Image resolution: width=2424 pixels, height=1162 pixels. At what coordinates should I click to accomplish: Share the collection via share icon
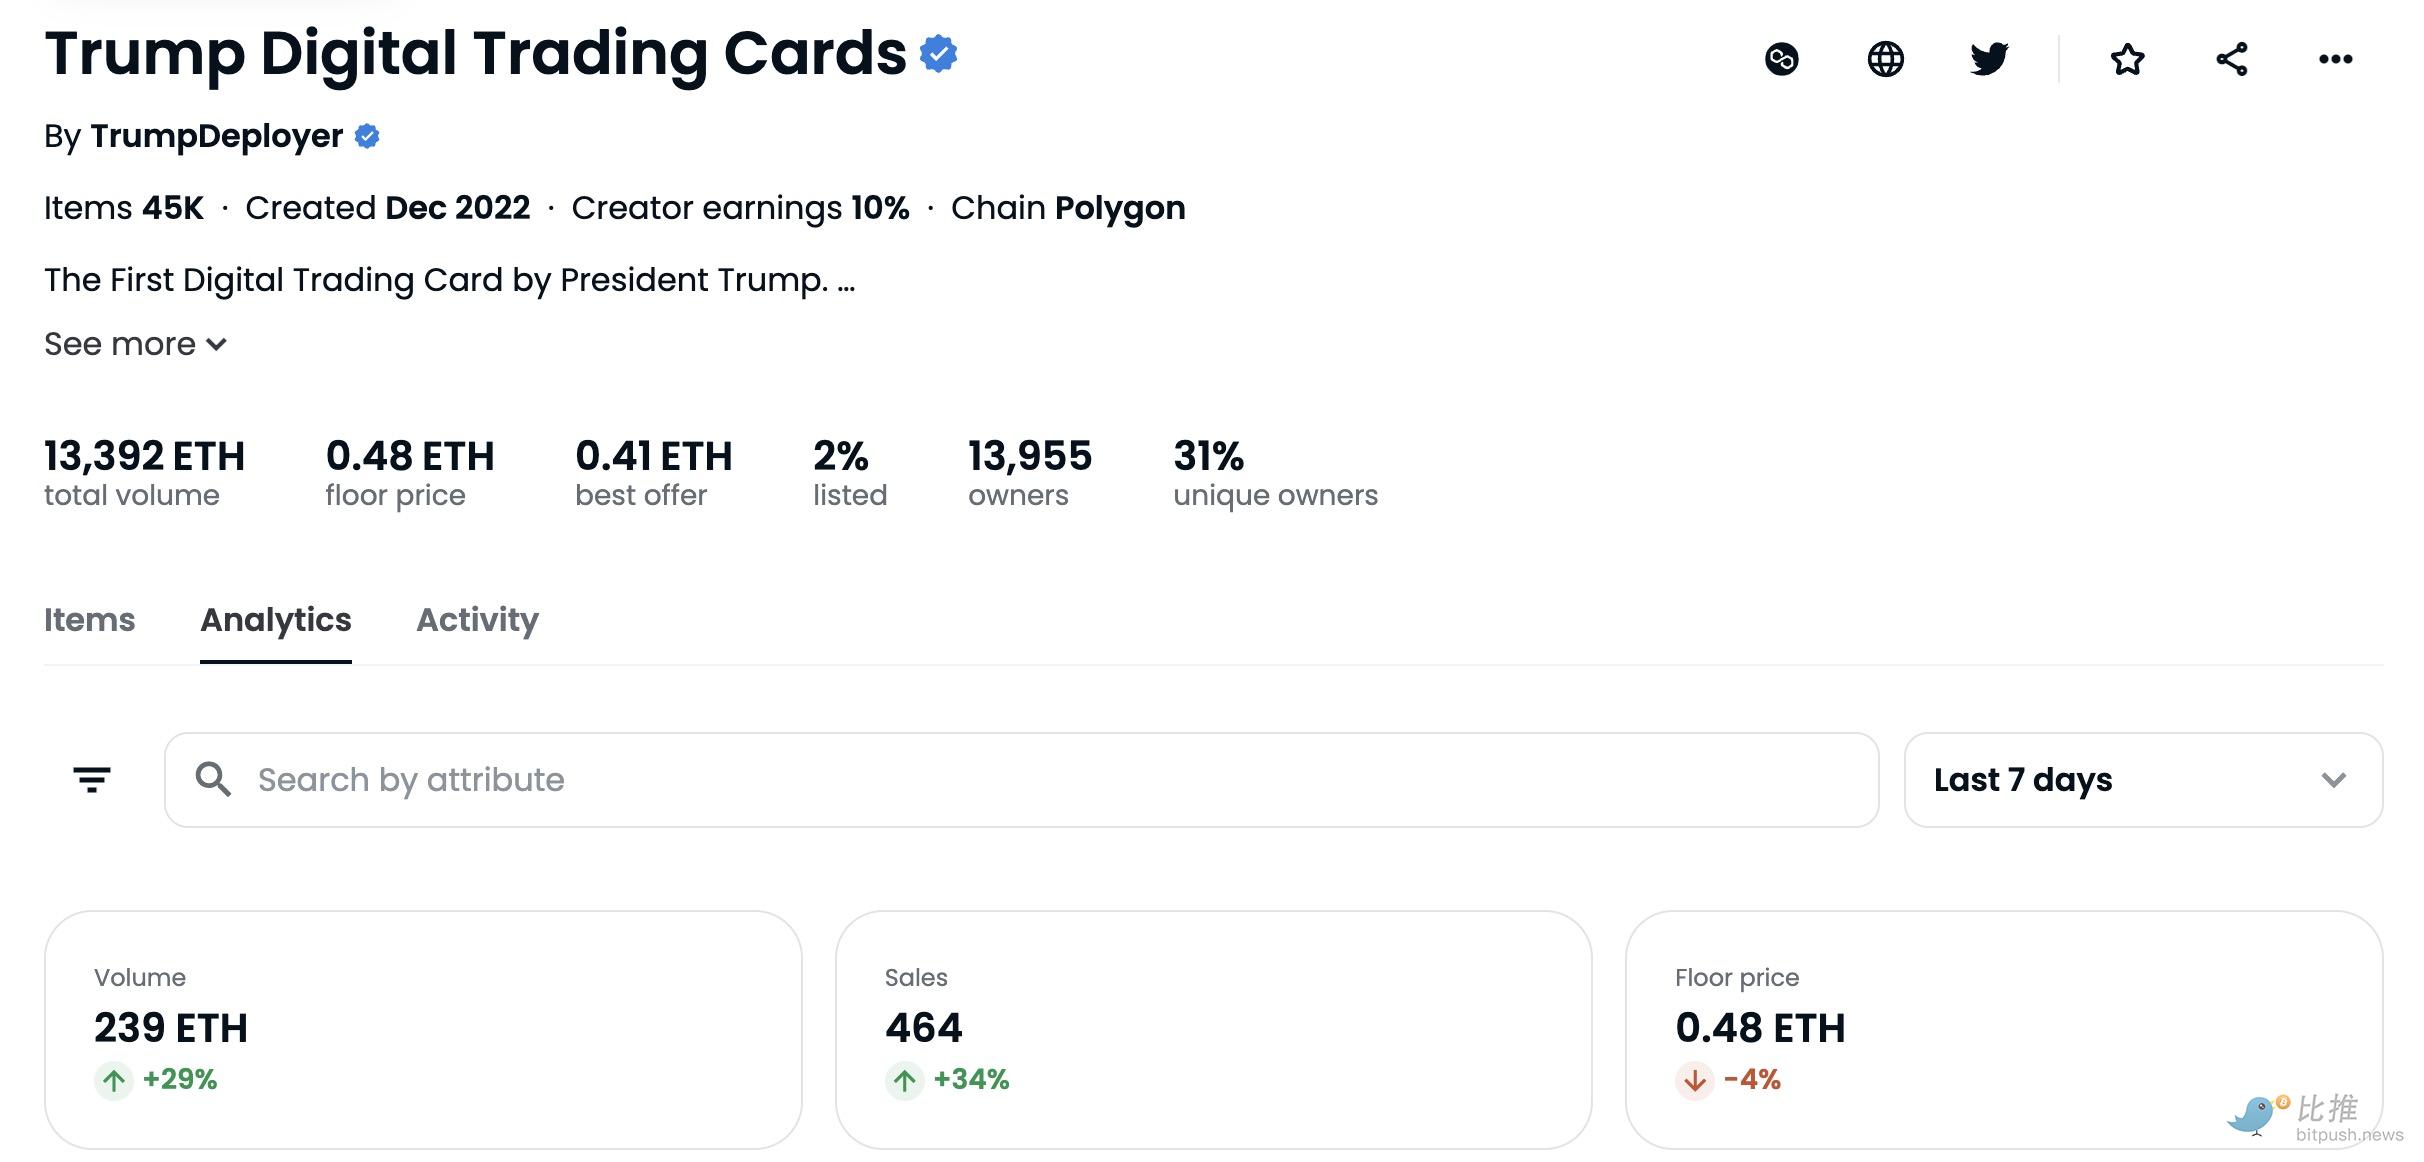(x=2231, y=59)
